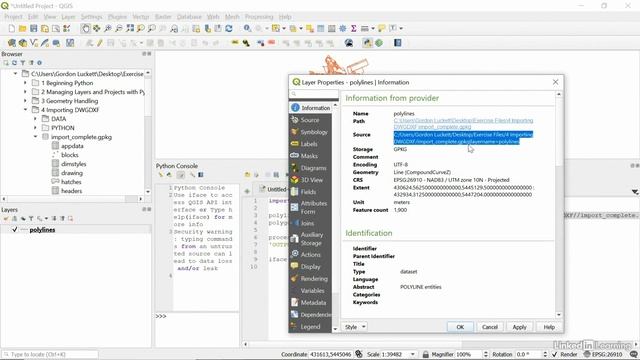The height and width of the screenshot is (360, 640).
Task: Open the Symbology tab in Layer Properties
Action: coord(311,132)
